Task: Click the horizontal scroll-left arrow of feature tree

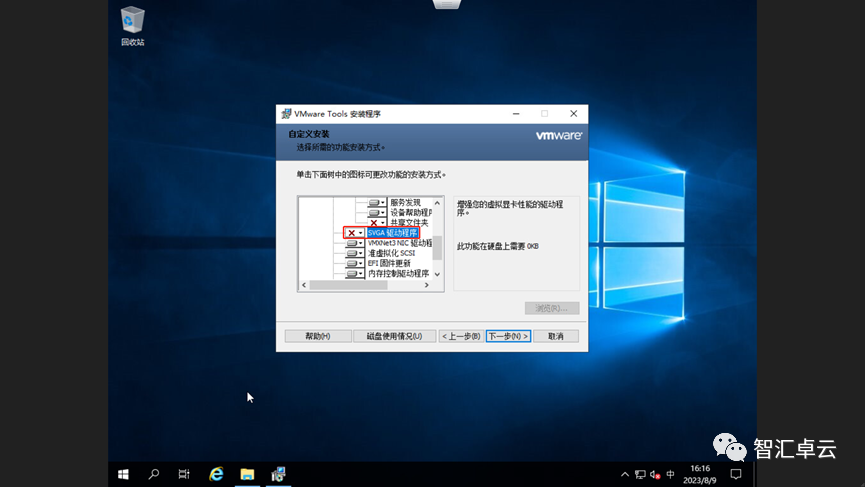Action: tap(304, 285)
